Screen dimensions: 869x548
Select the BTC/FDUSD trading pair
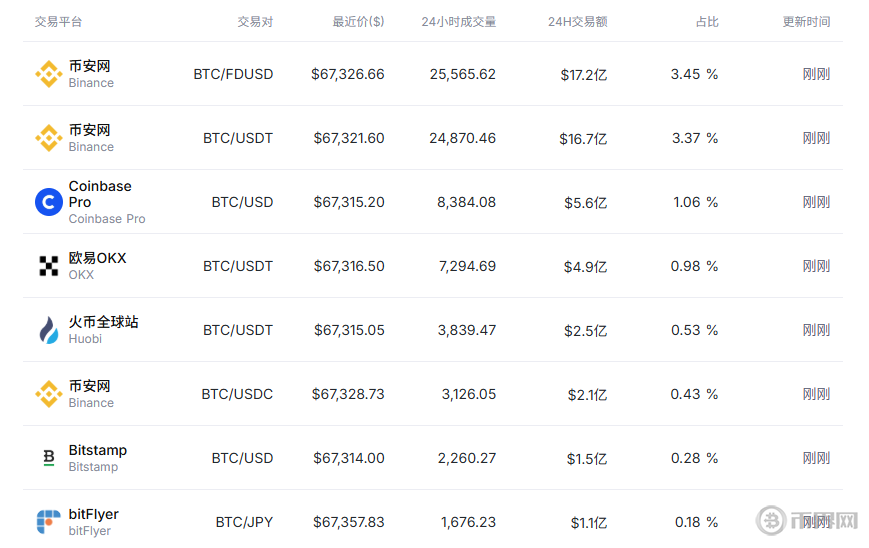[x=233, y=74]
